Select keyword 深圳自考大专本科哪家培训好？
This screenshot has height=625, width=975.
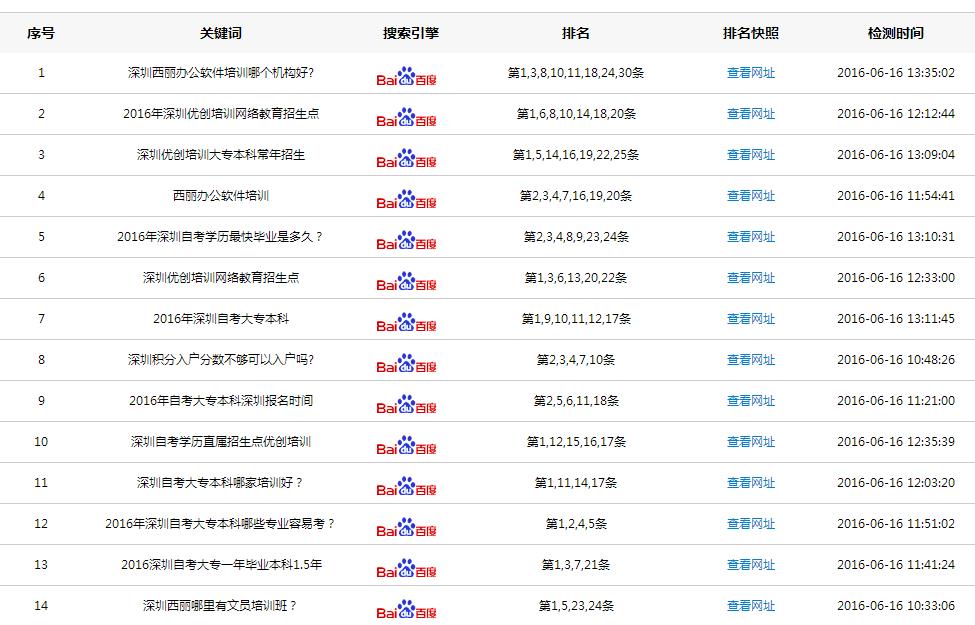(x=221, y=483)
